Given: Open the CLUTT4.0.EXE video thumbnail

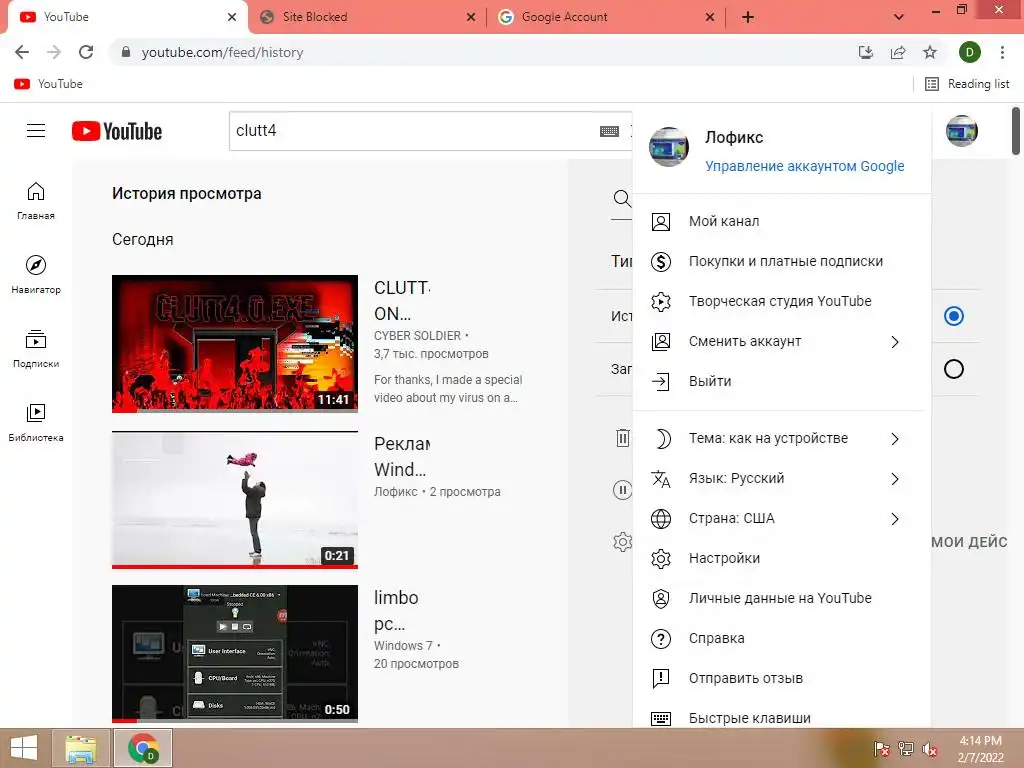Looking at the screenshot, I should coord(234,344).
